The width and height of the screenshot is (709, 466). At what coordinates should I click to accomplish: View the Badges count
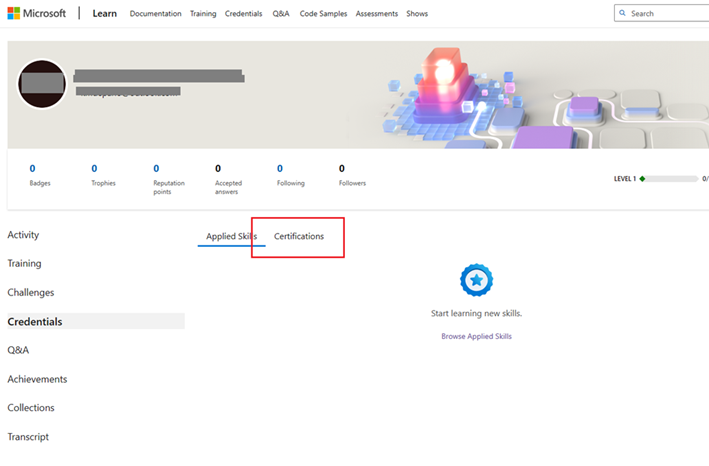coord(33,169)
